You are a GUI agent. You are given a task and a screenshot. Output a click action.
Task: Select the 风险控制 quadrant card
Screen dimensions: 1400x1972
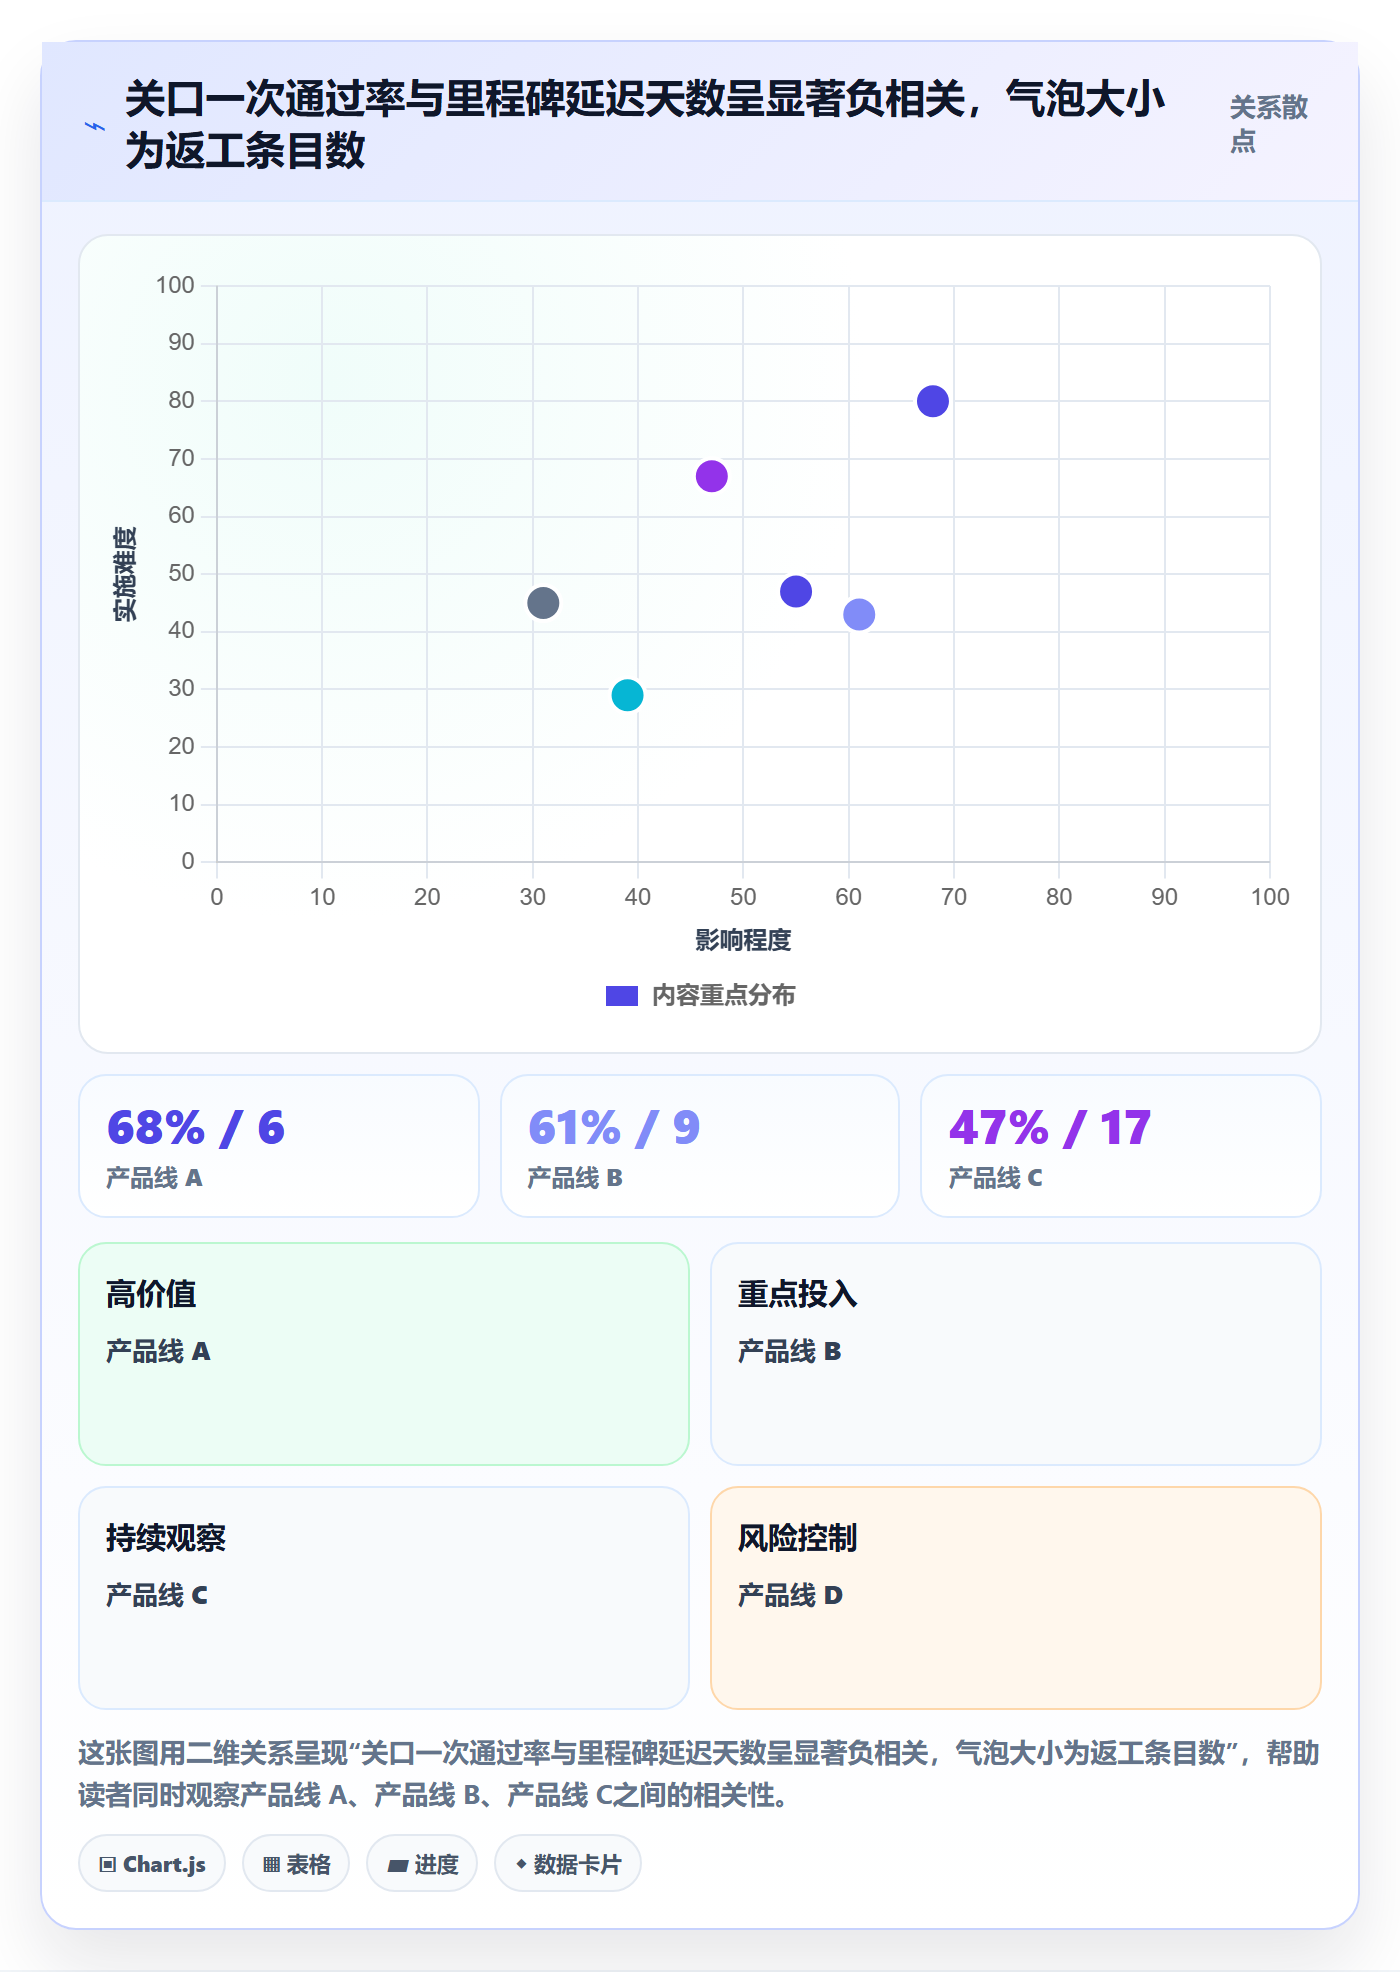pyautogui.click(x=1016, y=1598)
